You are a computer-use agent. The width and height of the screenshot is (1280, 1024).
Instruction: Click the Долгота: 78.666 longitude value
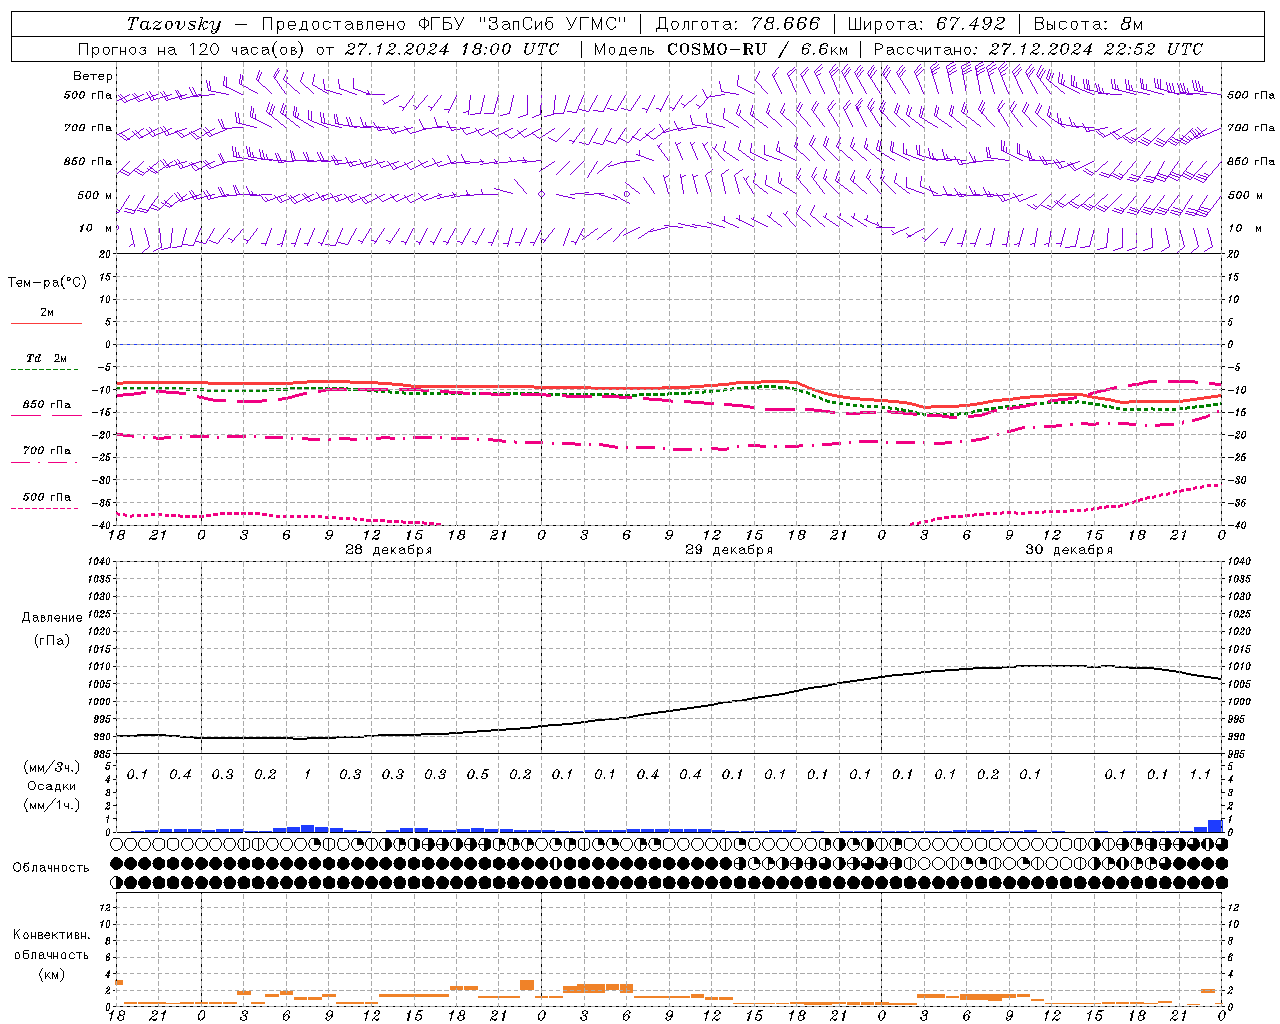click(737, 24)
